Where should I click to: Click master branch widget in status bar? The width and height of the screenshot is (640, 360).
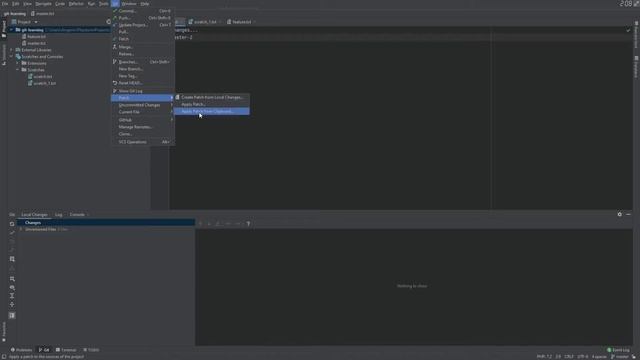(620, 357)
